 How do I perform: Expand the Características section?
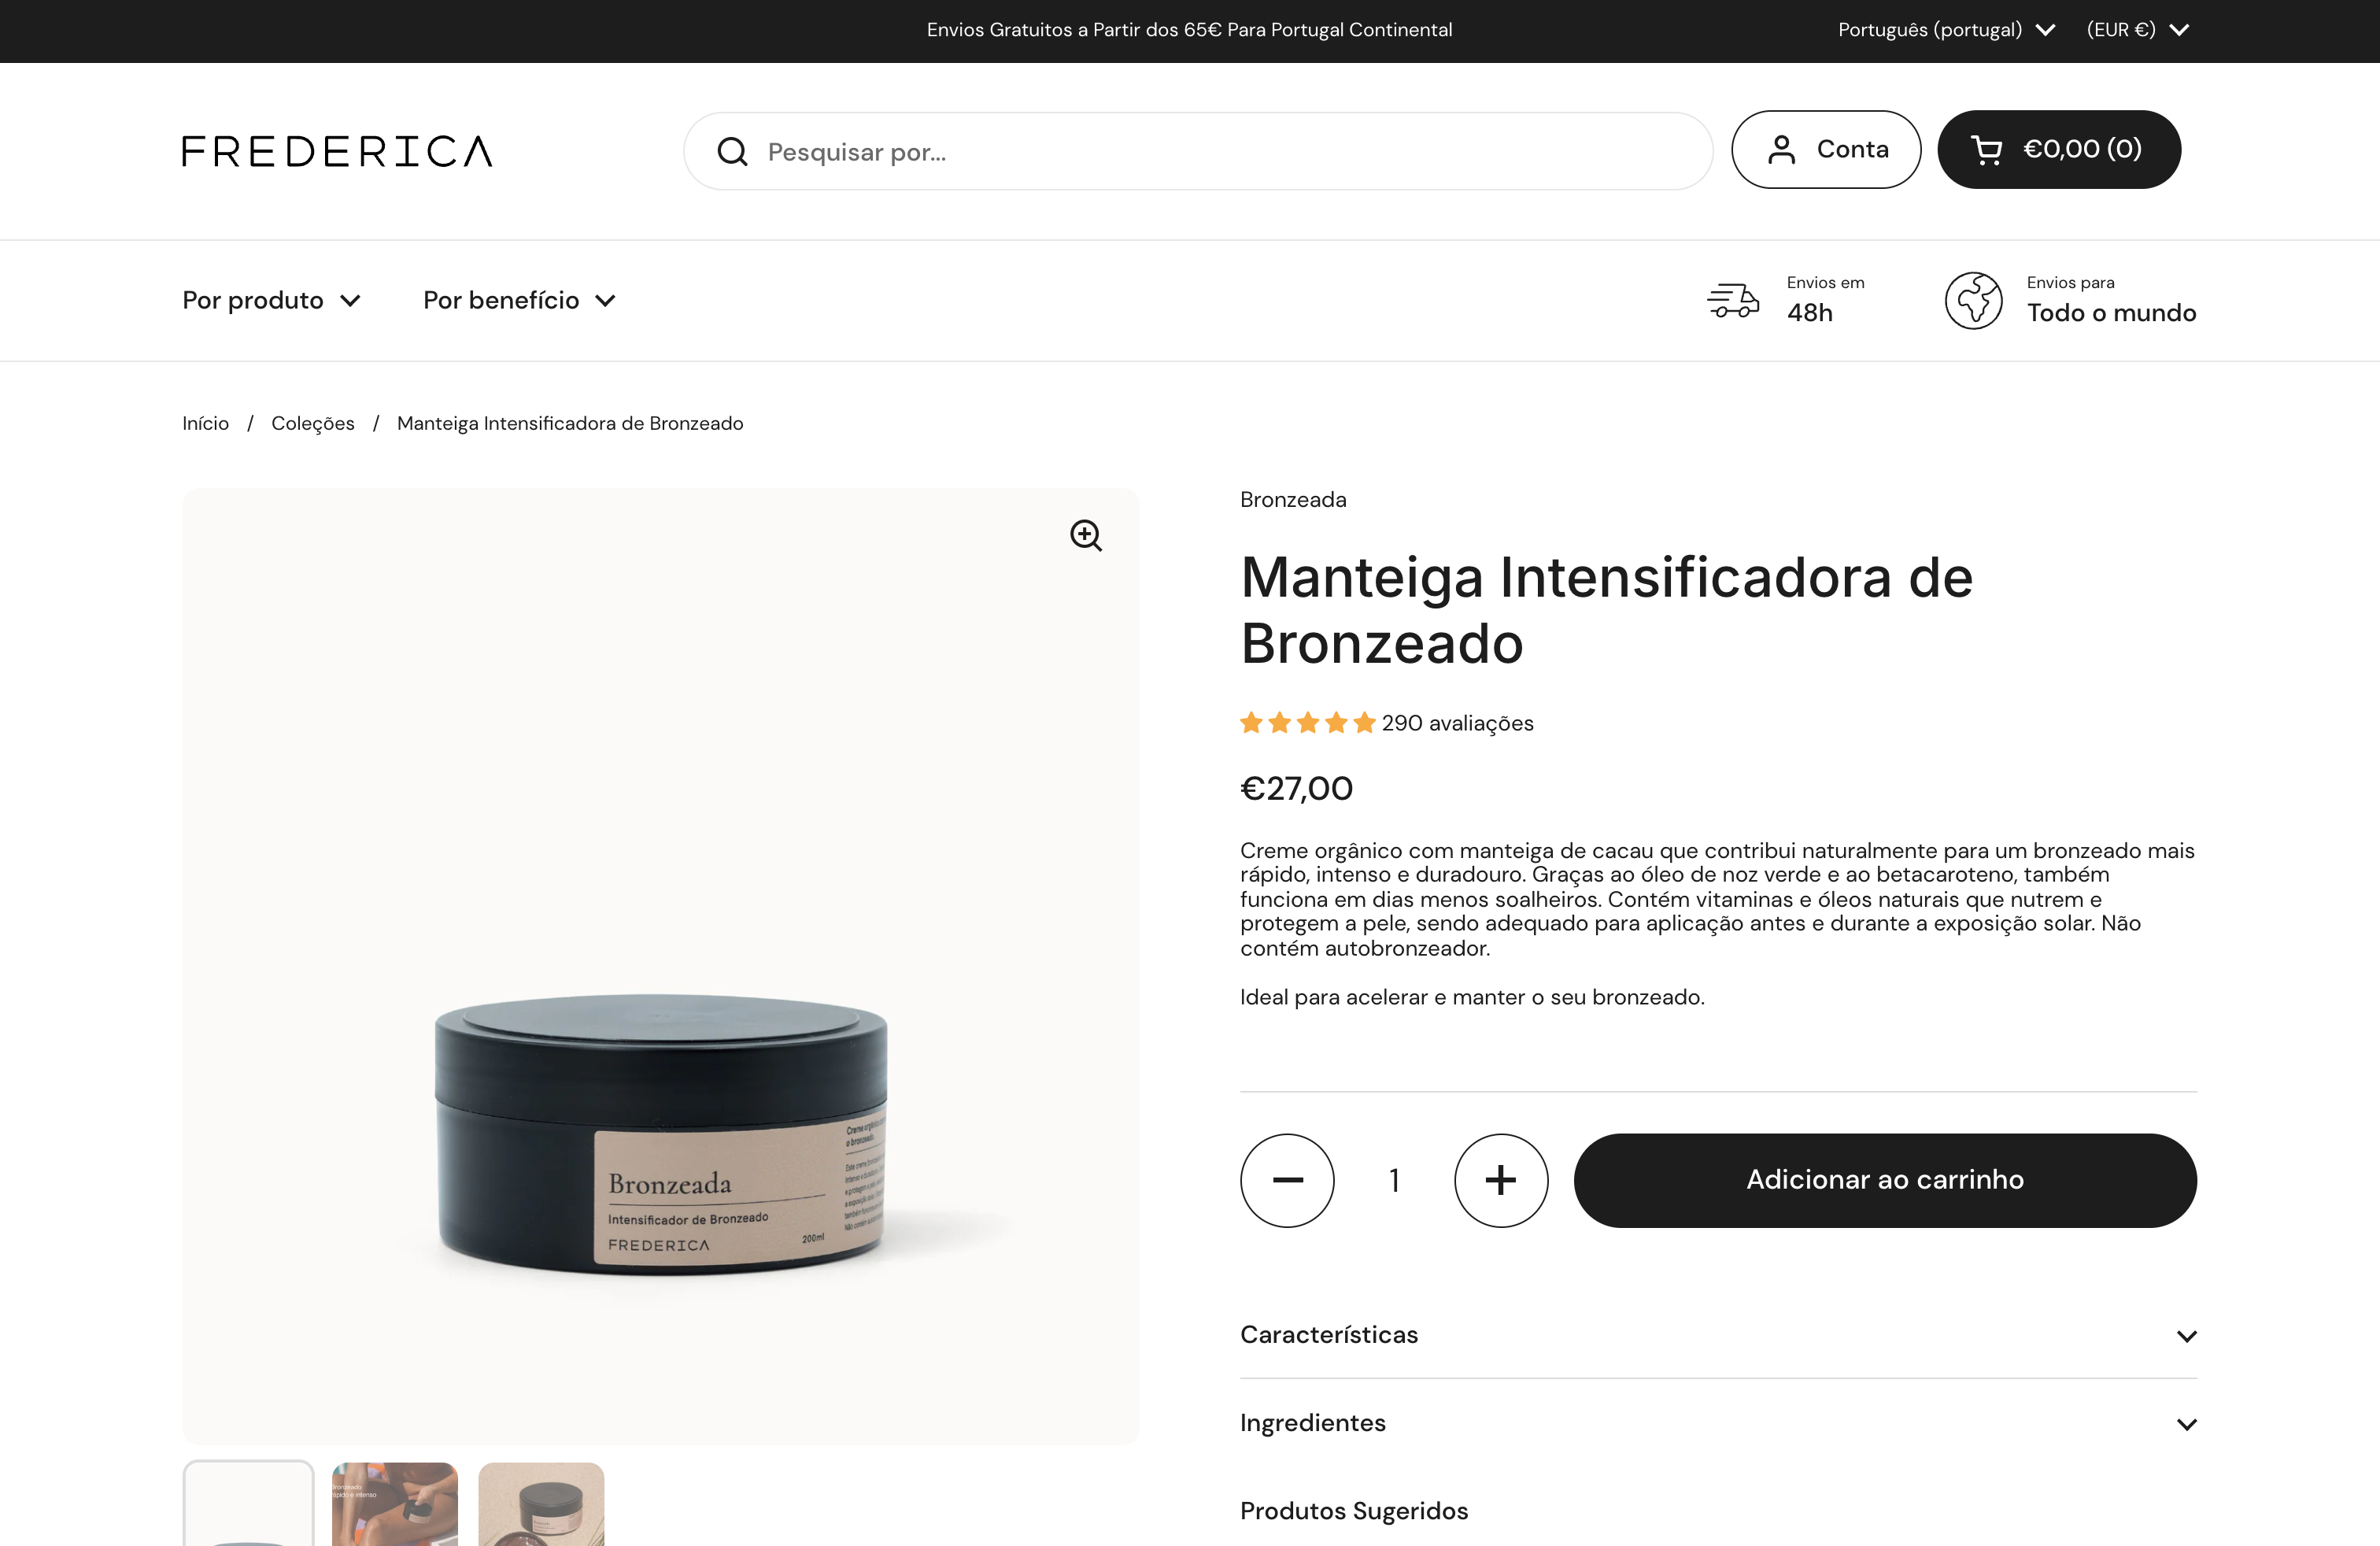pos(1718,1335)
